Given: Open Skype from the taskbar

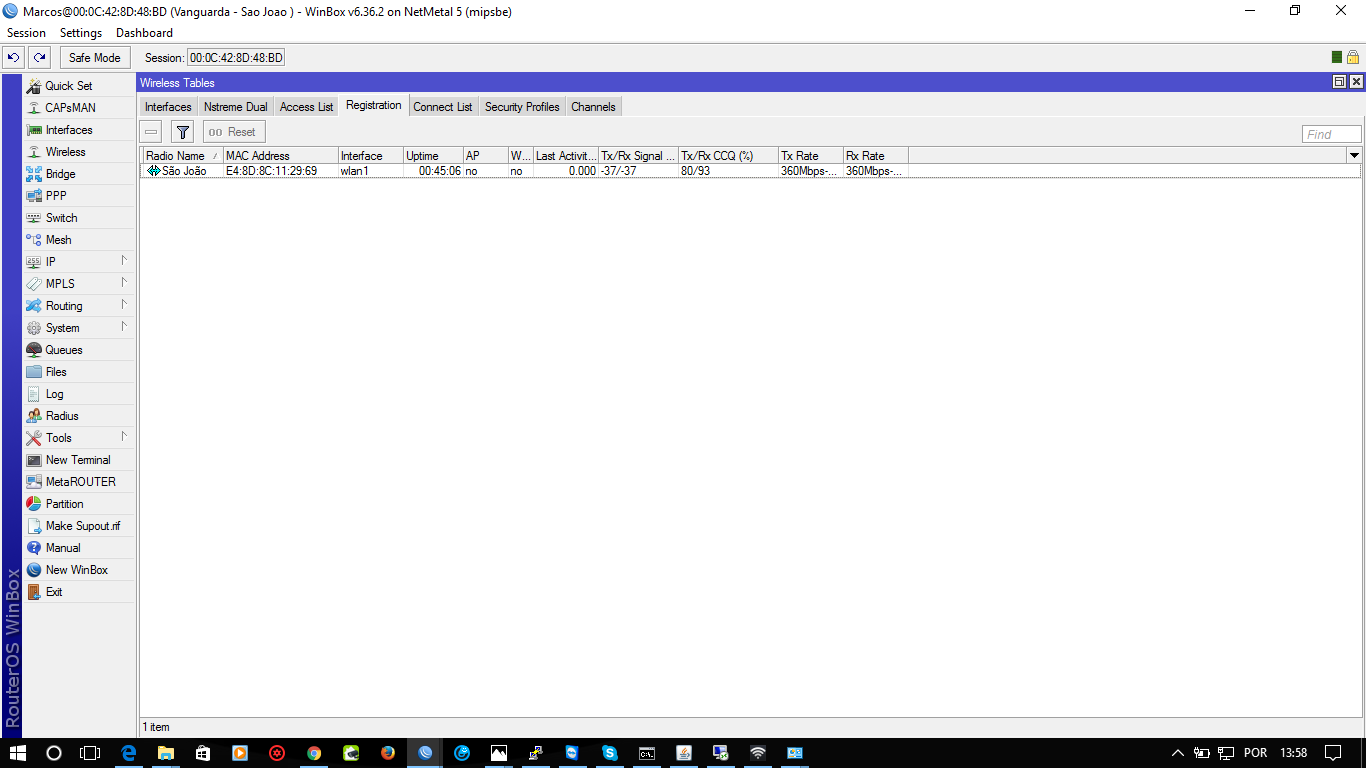Looking at the screenshot, I should click(x=609, y=753).
